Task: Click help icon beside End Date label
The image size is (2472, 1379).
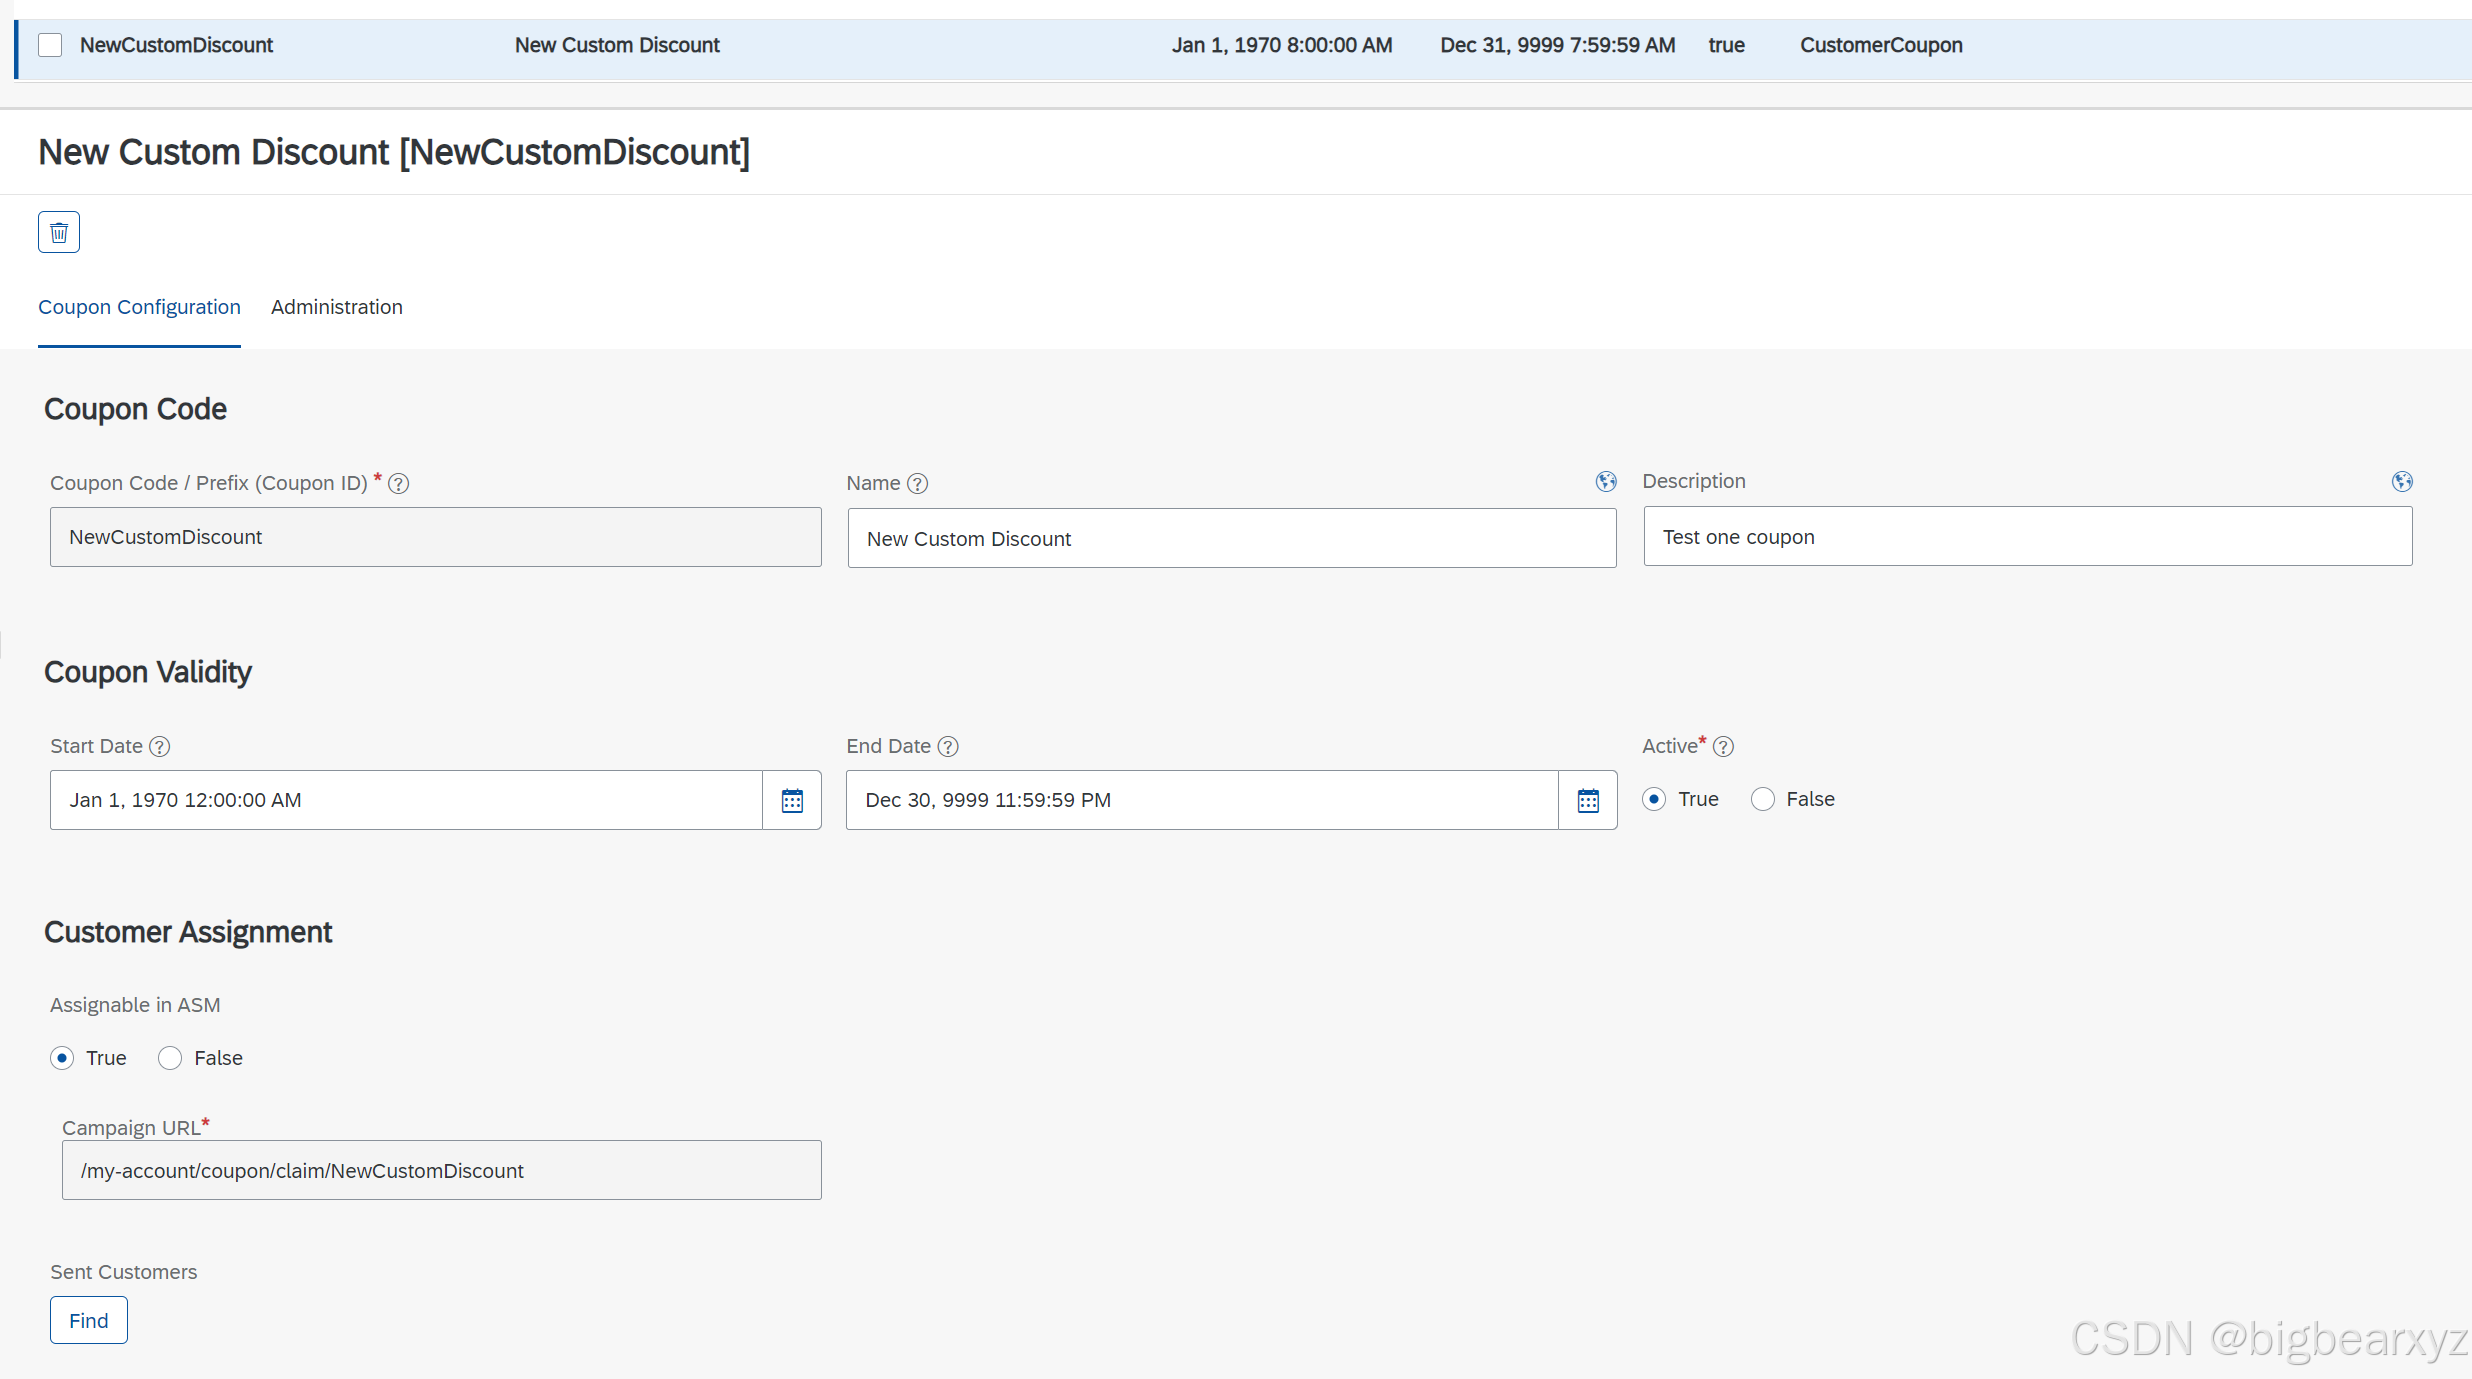Action: click(x=949, y=747)
